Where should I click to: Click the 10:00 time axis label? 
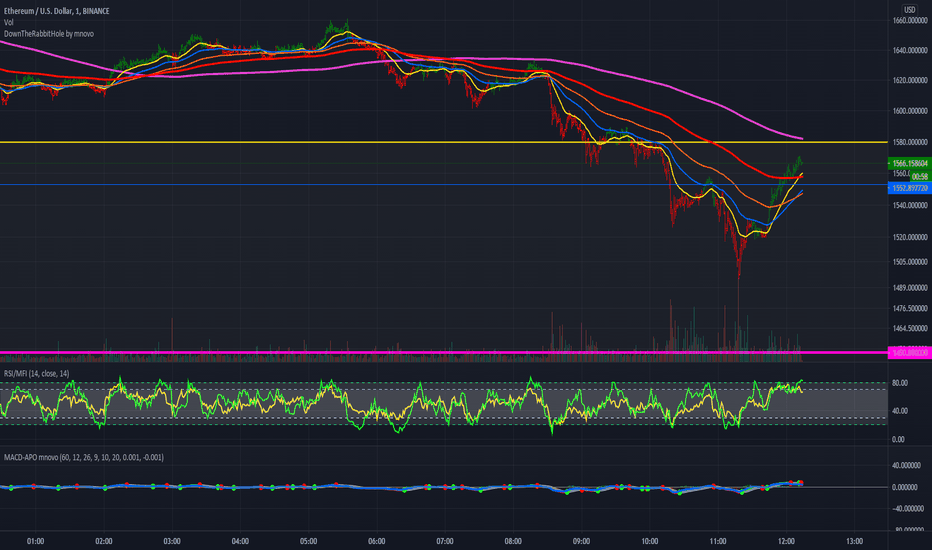coord(650,541)
